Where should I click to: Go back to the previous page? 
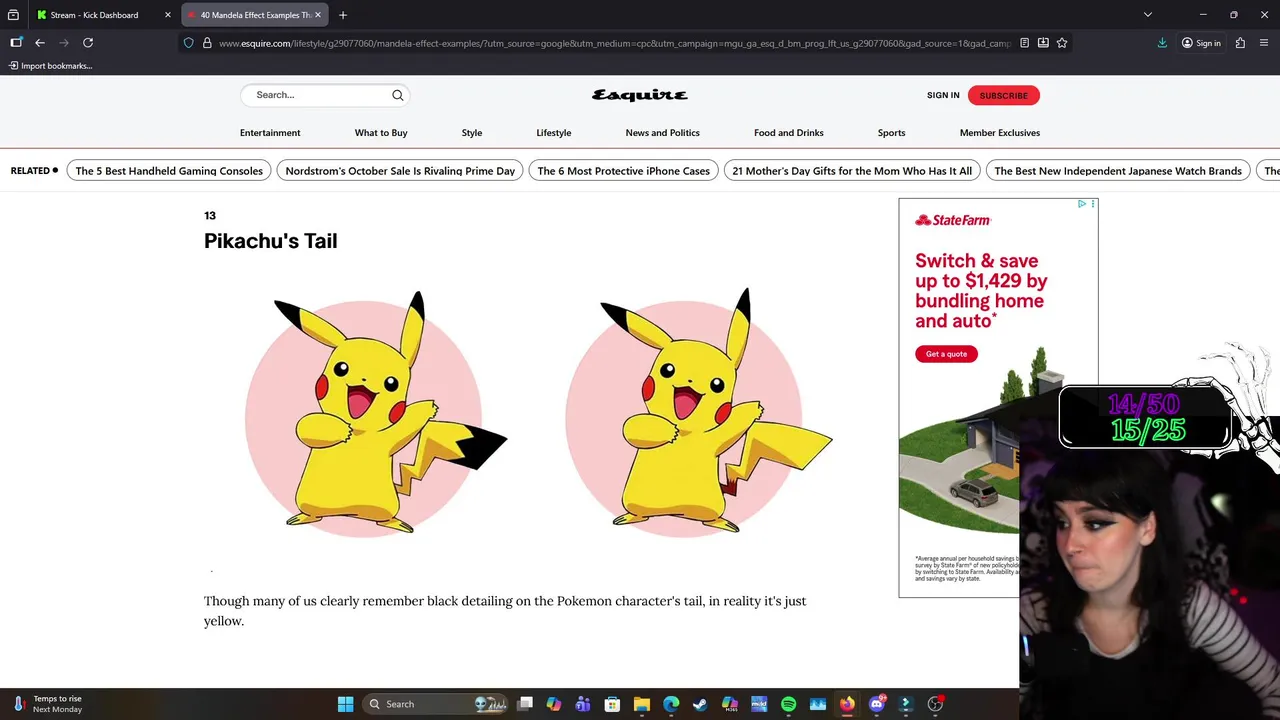coord(40,43)
